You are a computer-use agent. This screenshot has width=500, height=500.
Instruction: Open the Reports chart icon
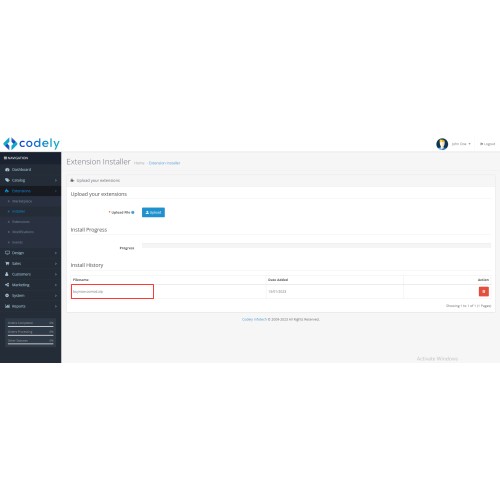(x=7, y=306)
